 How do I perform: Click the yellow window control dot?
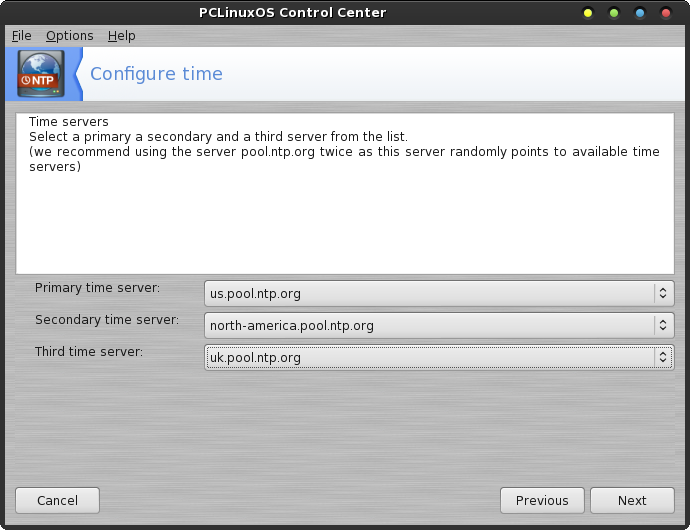[587, 13]
